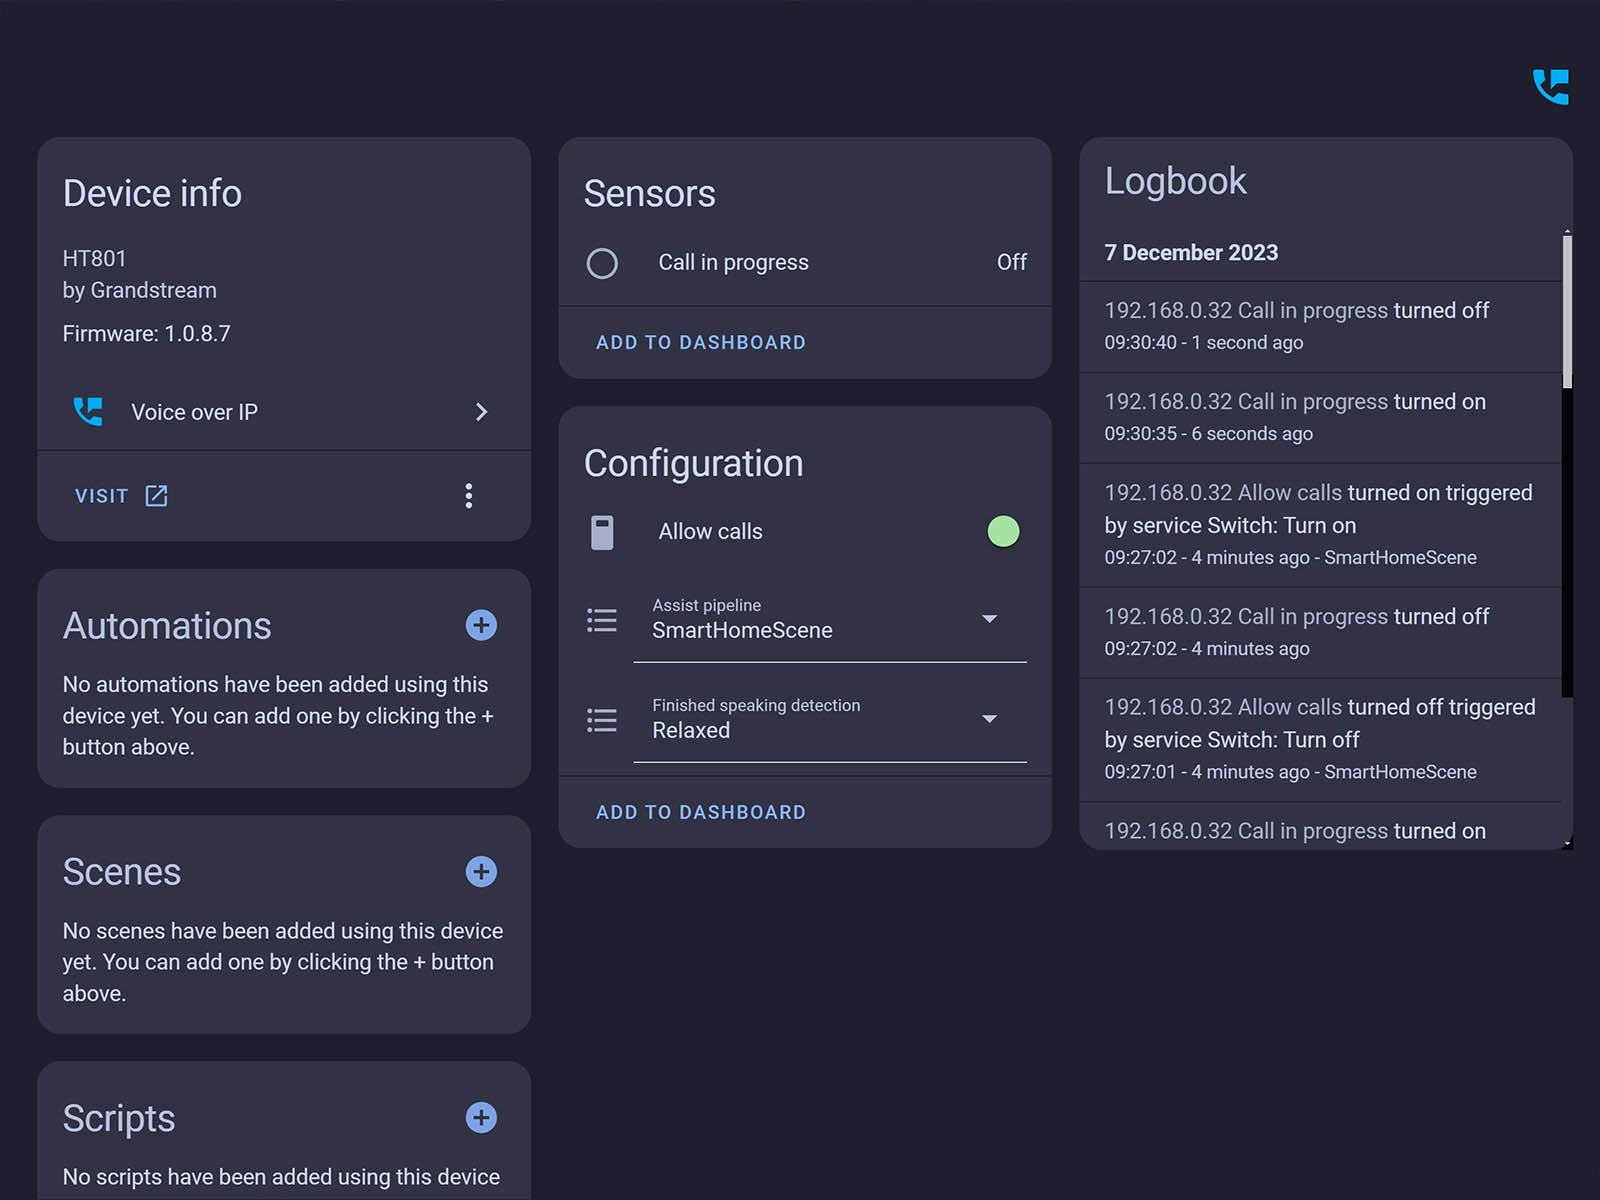Click the Finished speaking detection list icon
This screenshot has width=1600, height=1200.
(x=602, y=720)
